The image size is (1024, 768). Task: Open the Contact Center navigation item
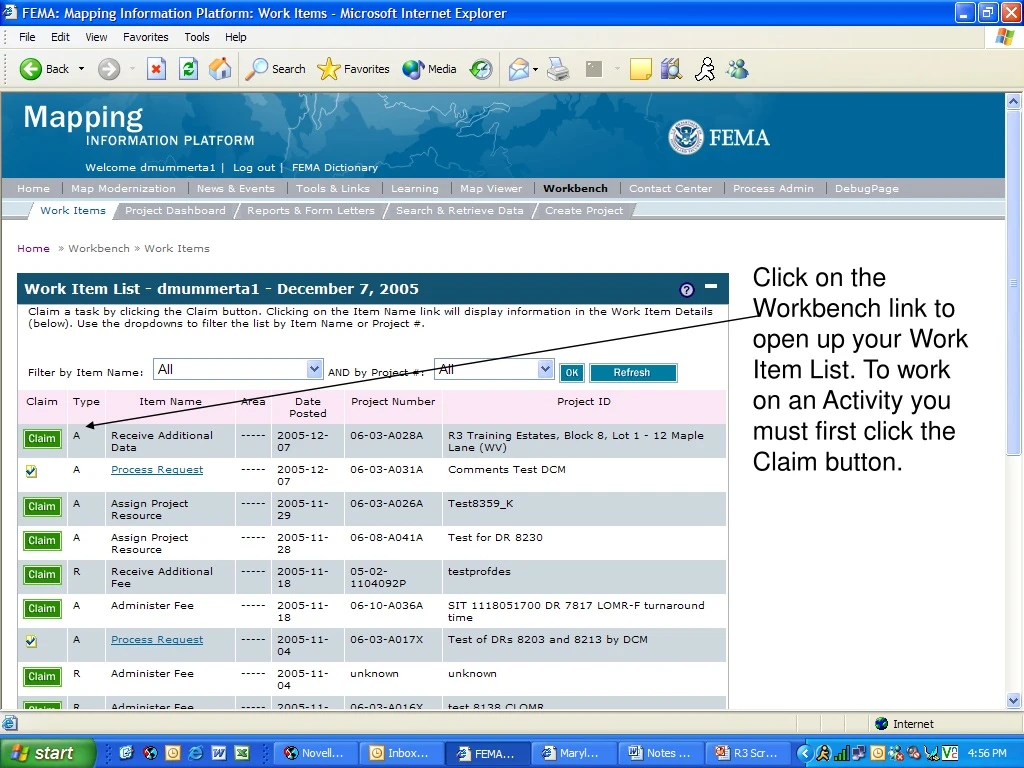671,188
